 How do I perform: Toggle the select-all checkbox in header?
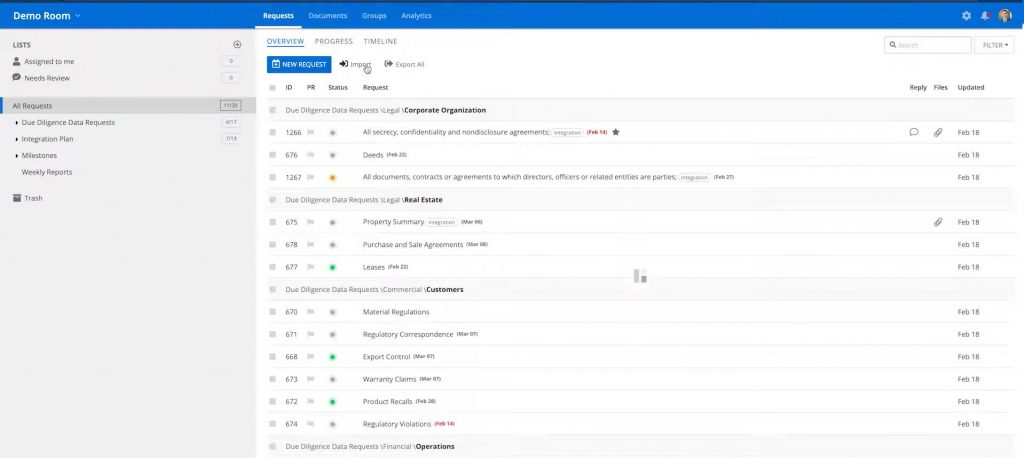tap(272, 87)
